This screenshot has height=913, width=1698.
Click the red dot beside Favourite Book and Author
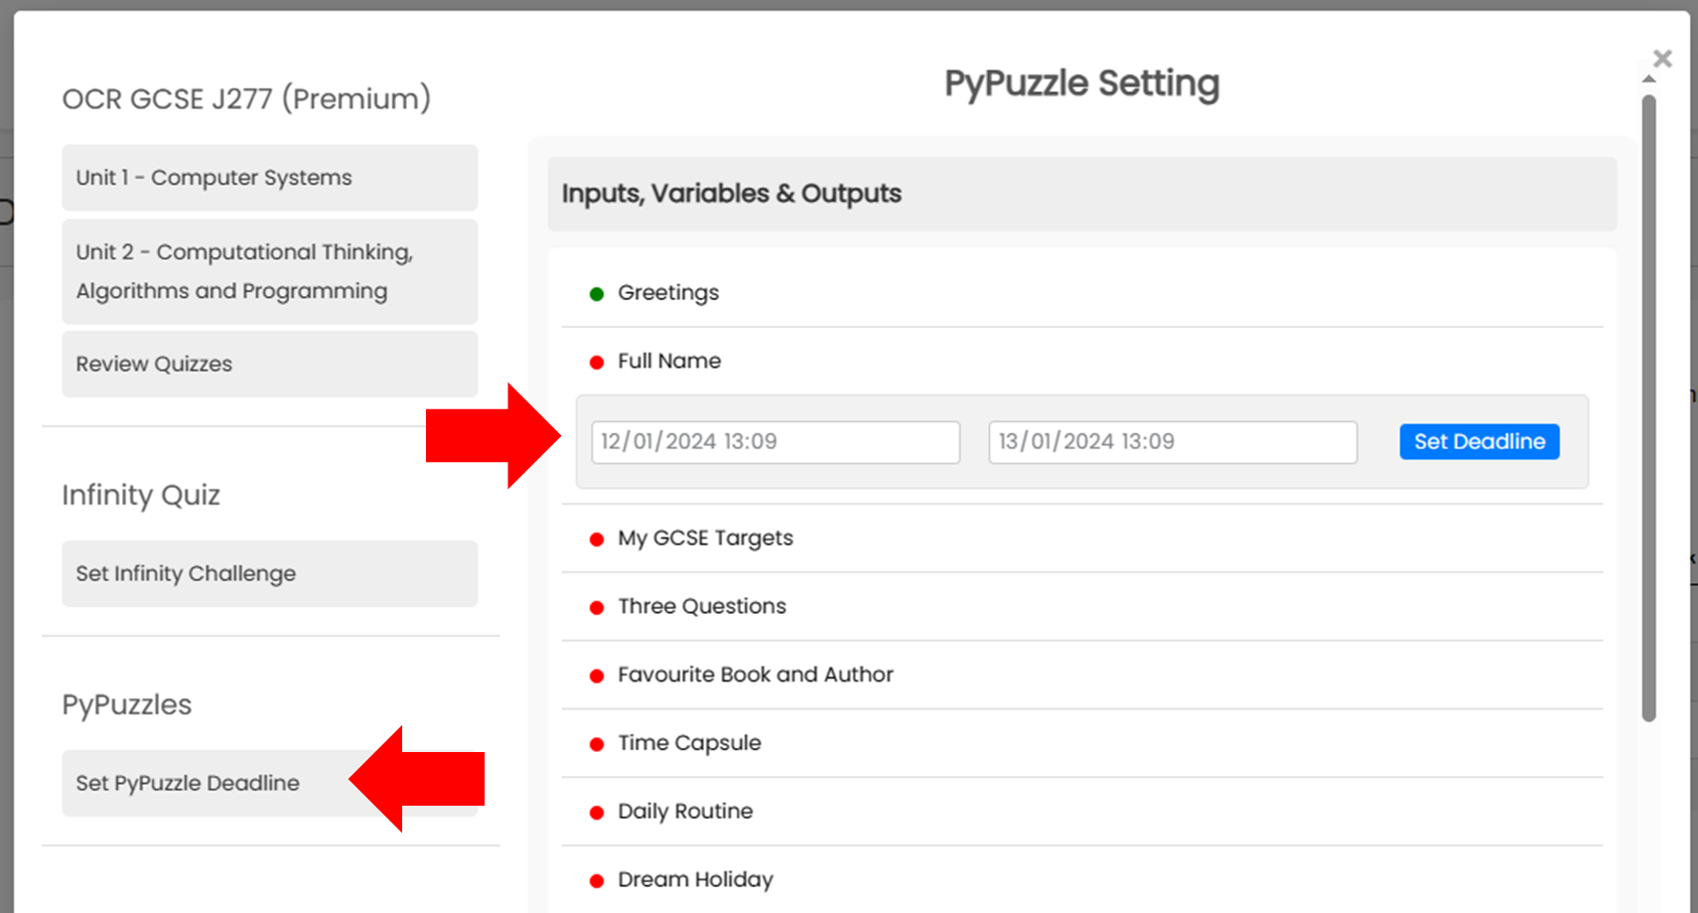click(x=597, y=676)
